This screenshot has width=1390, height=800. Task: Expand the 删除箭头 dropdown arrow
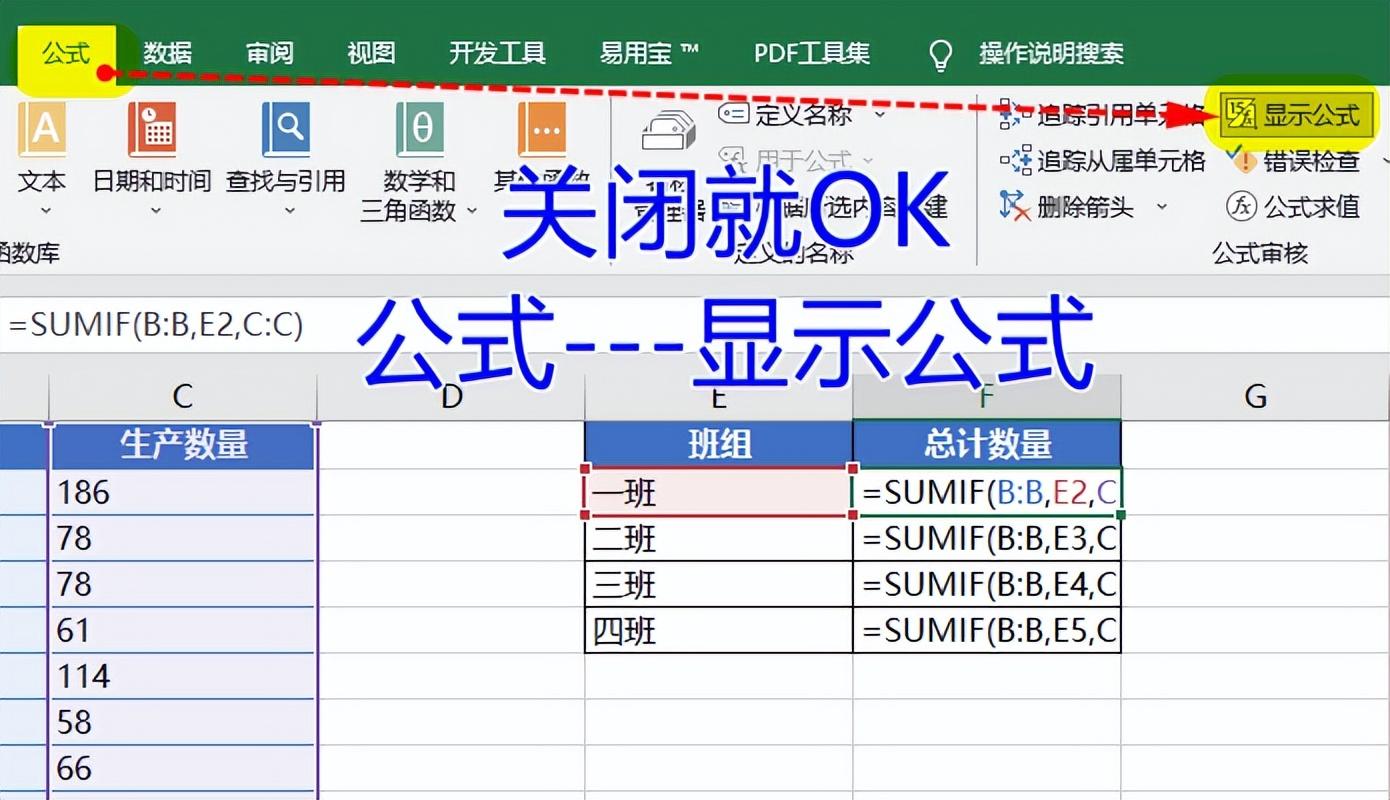point(1161,207)
